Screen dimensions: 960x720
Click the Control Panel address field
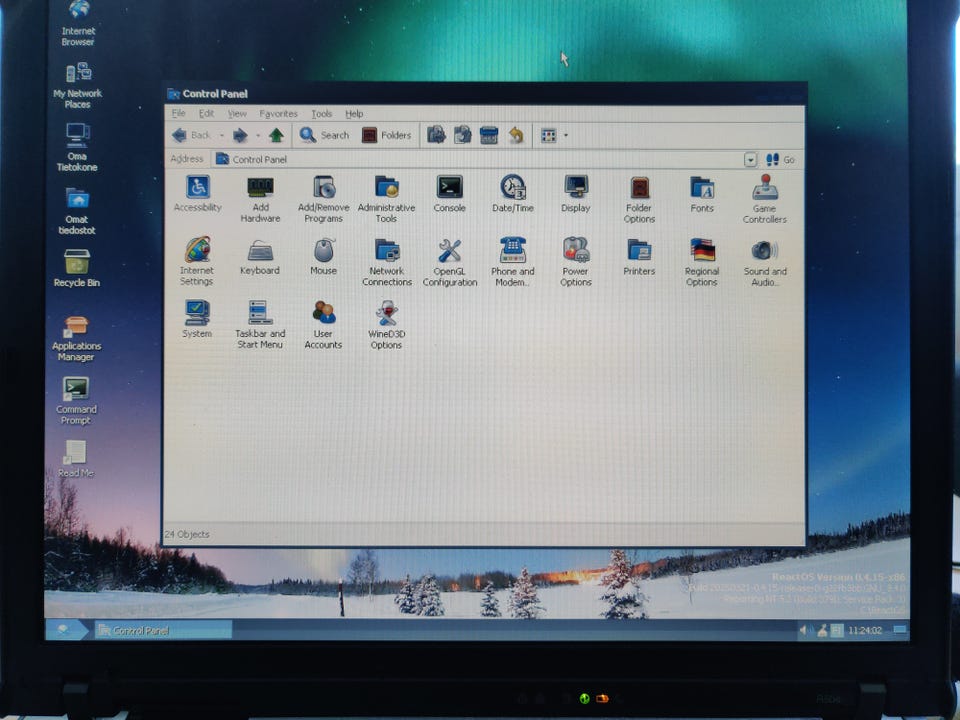(480, 160)
